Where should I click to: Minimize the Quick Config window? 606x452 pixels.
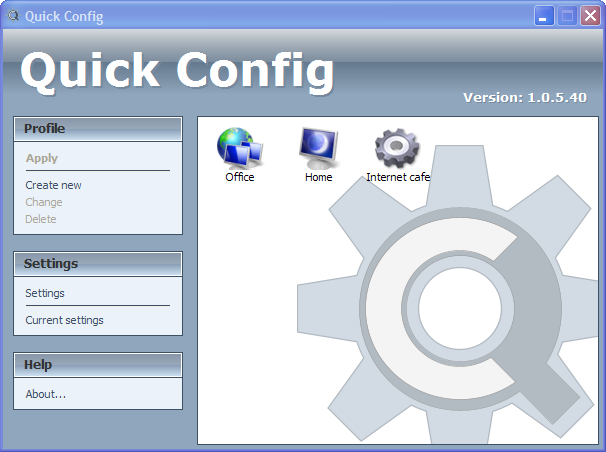point(544,16)
